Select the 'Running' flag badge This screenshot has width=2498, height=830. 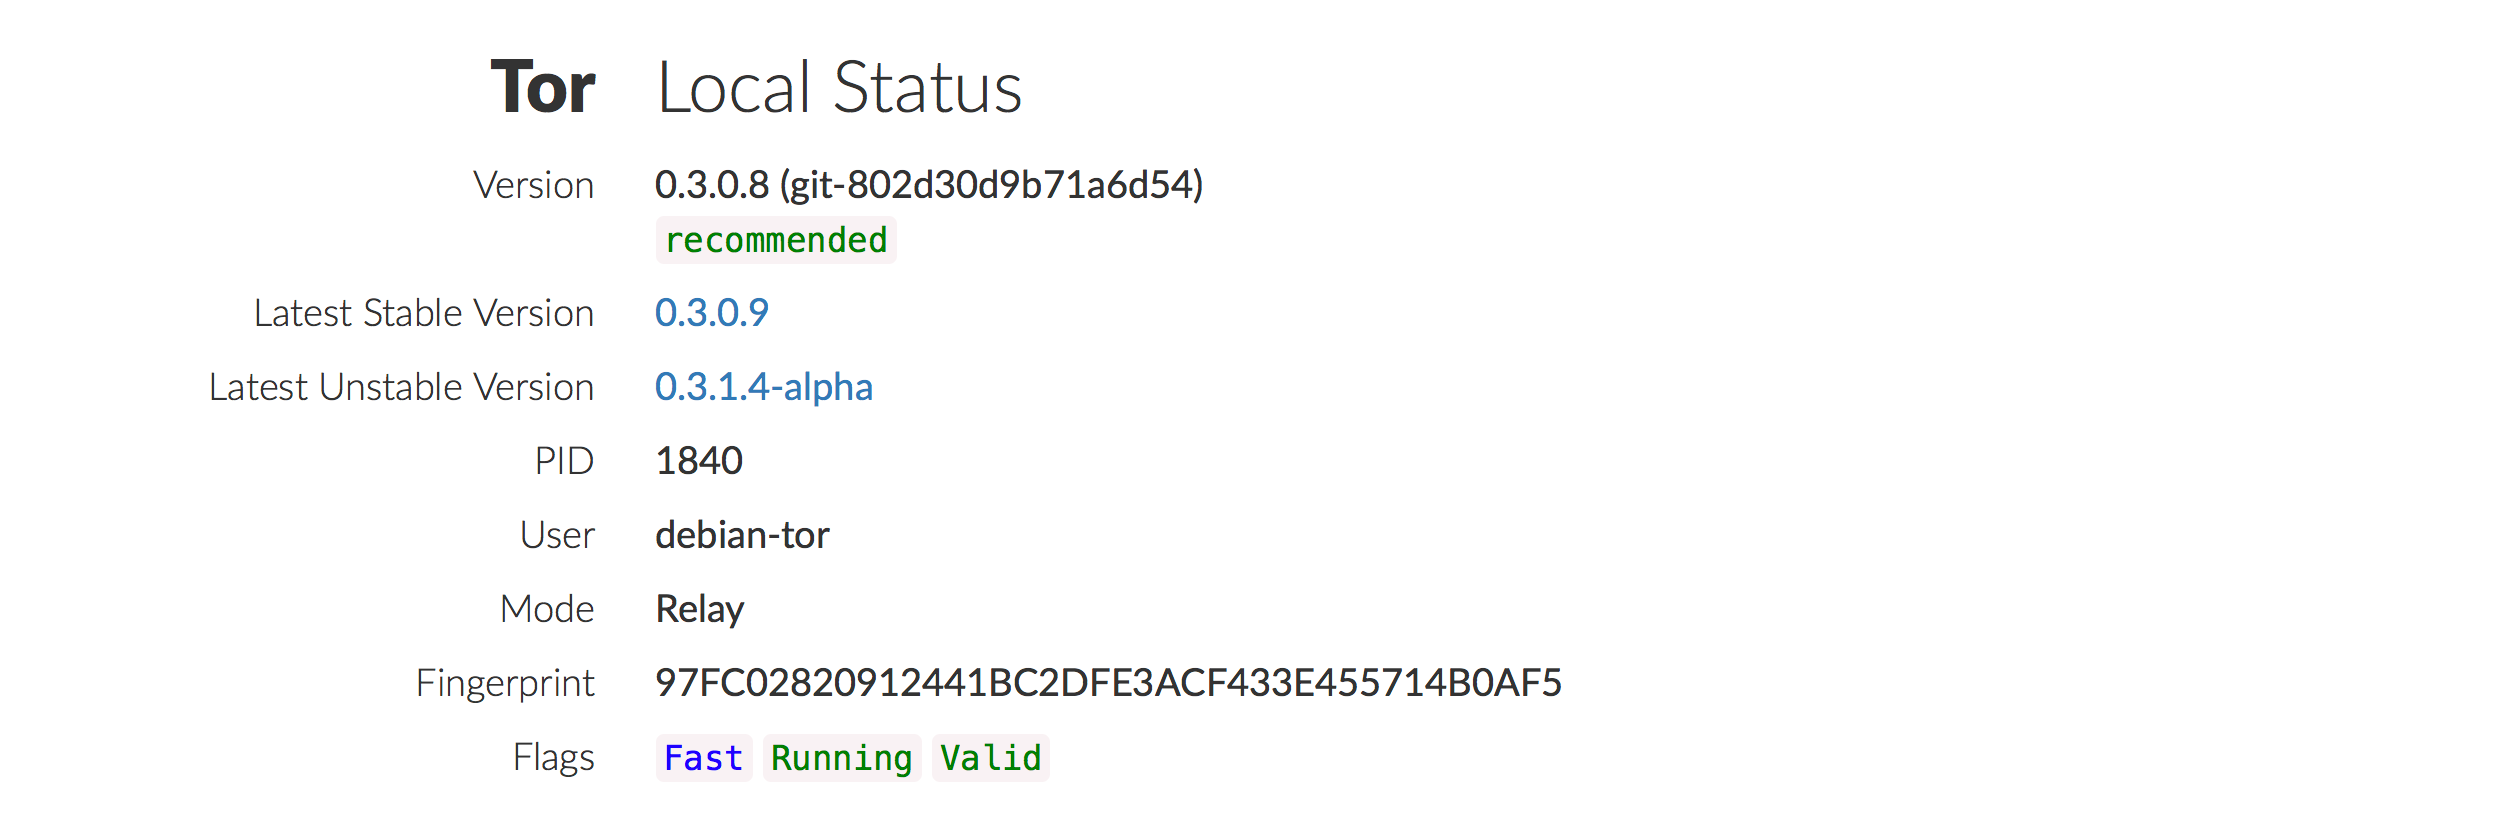pyautogui.click(x=841, y=758)
